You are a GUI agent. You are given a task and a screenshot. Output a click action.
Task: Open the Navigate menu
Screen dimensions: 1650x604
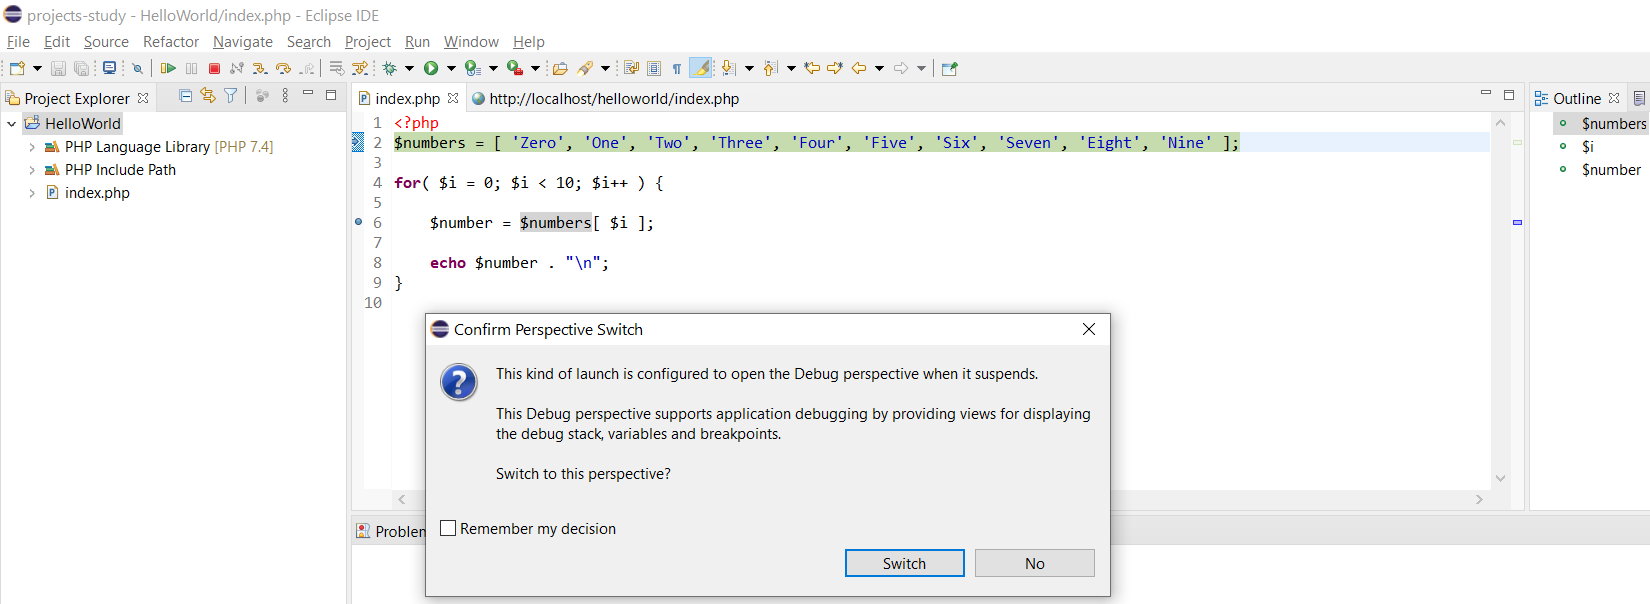pyautogui.click(x=243, y=41)
